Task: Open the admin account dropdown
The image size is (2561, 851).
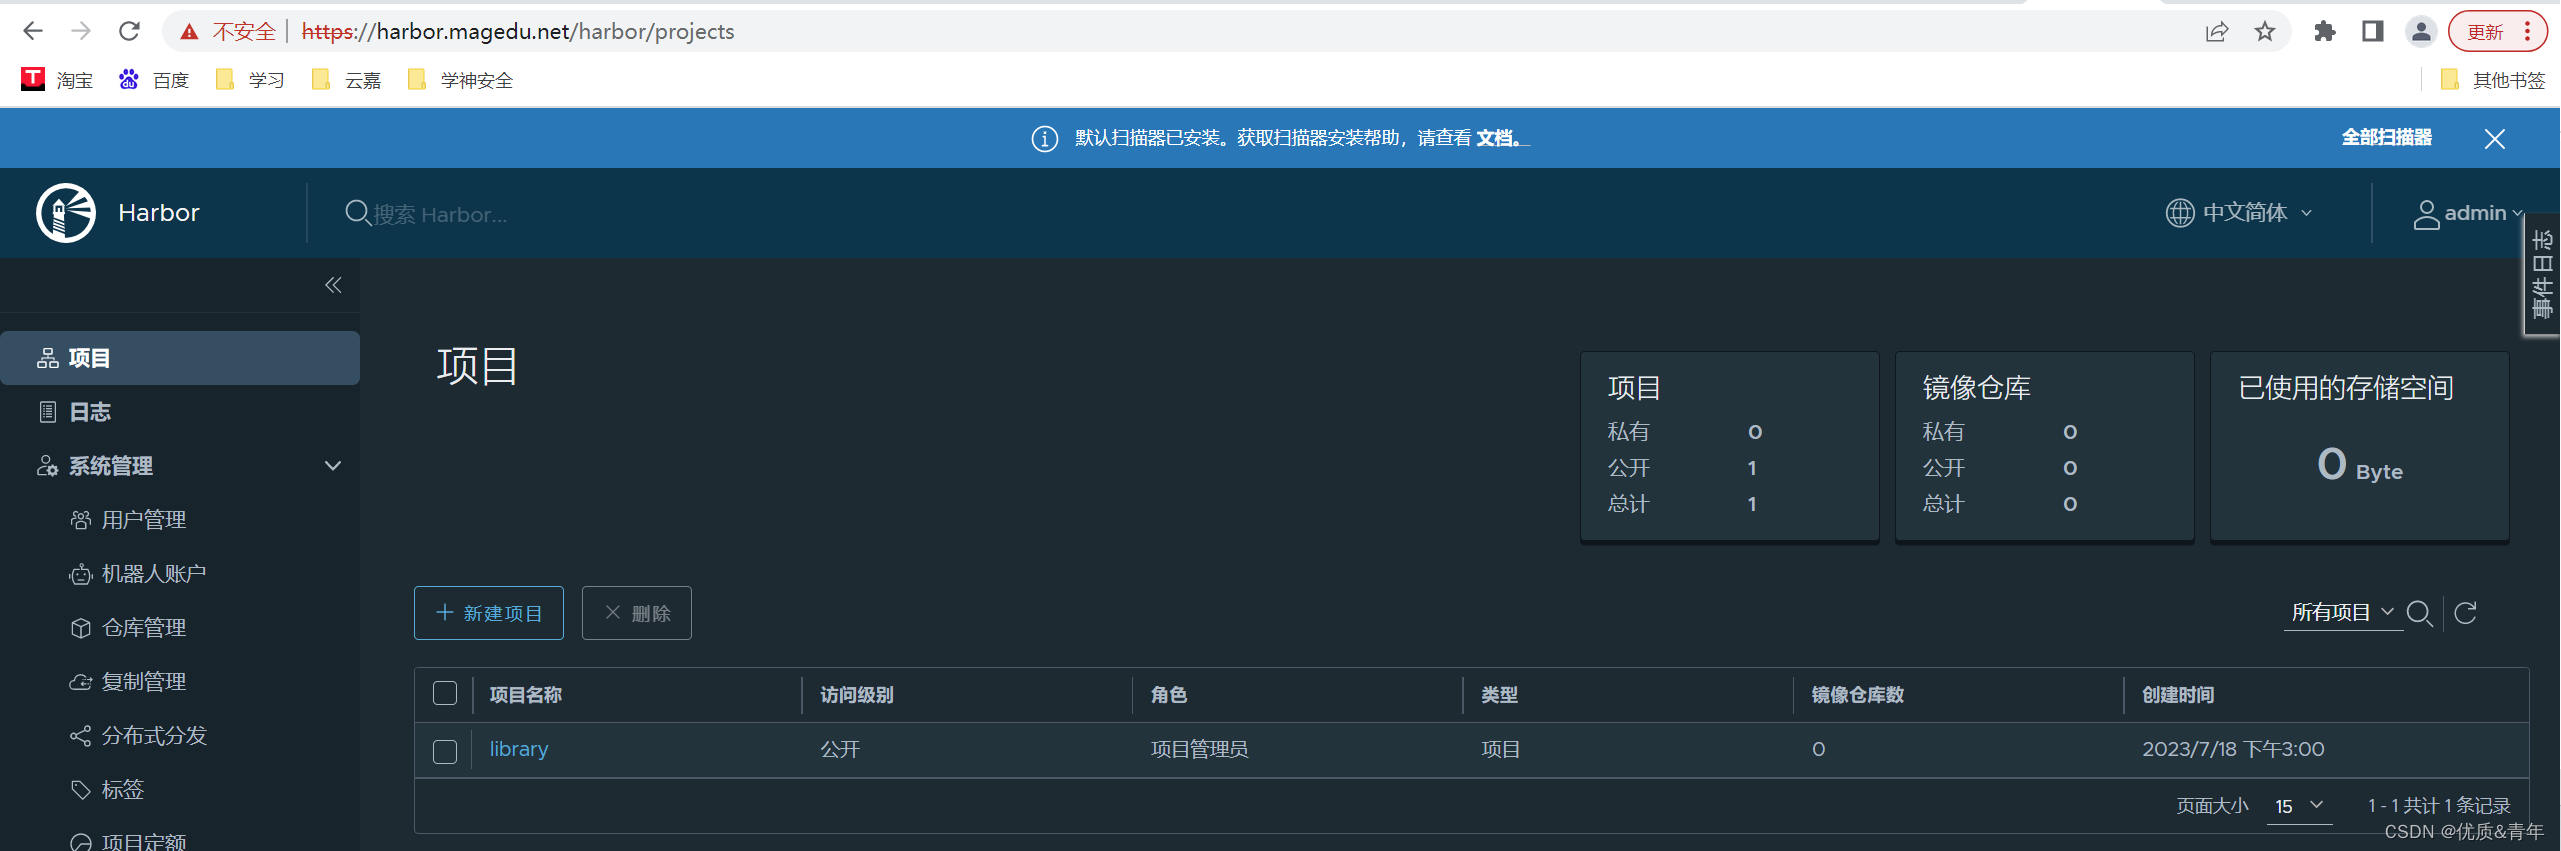Action: (x=2469, y=213)
